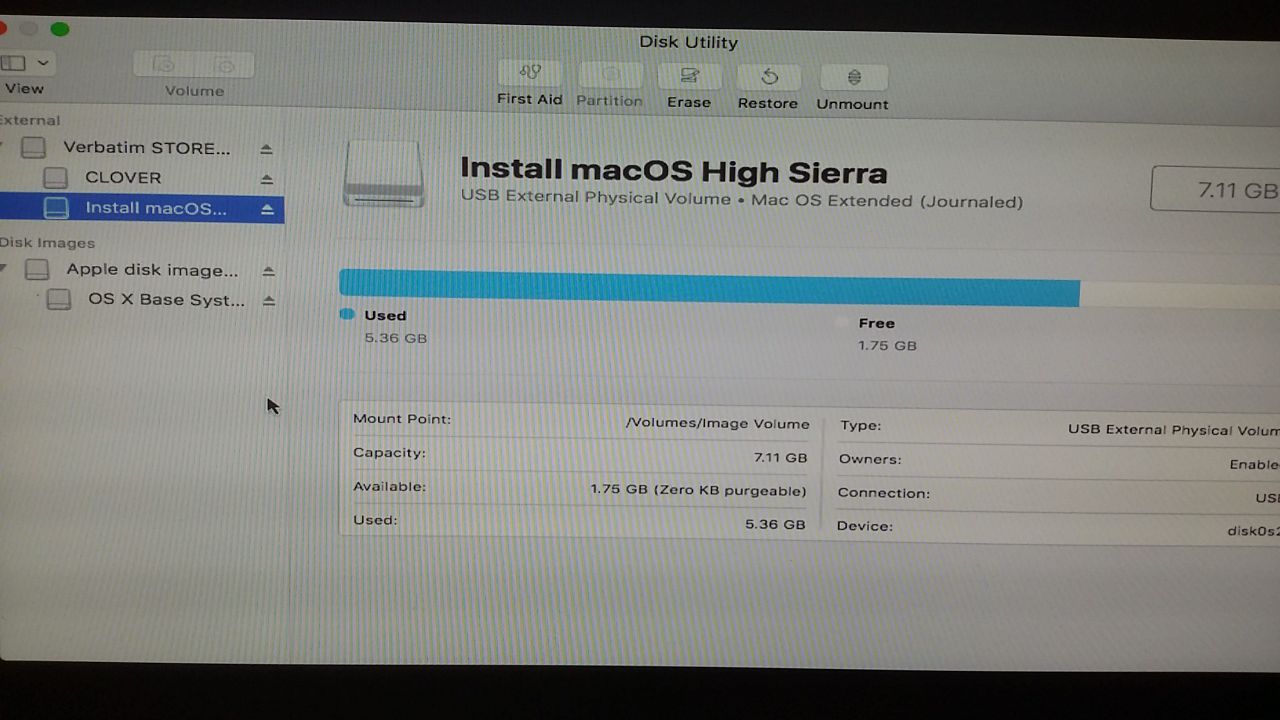The image size is (1280, 720).
Task: Click the Mac OS Extended (Journaled) subtitle
Action: point(887,201)
